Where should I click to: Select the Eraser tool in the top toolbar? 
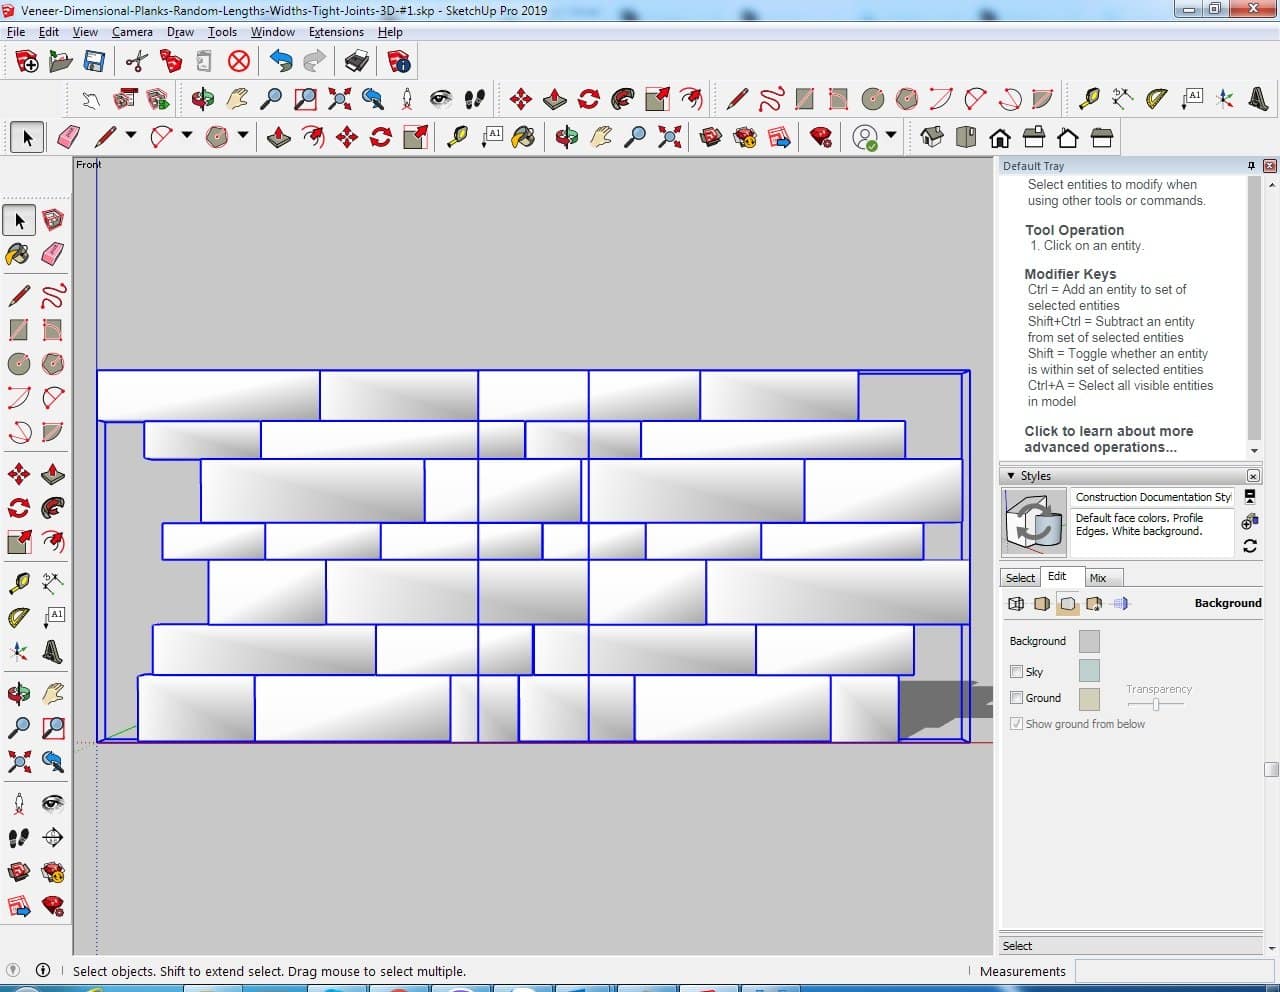click(x=69, y=137)
